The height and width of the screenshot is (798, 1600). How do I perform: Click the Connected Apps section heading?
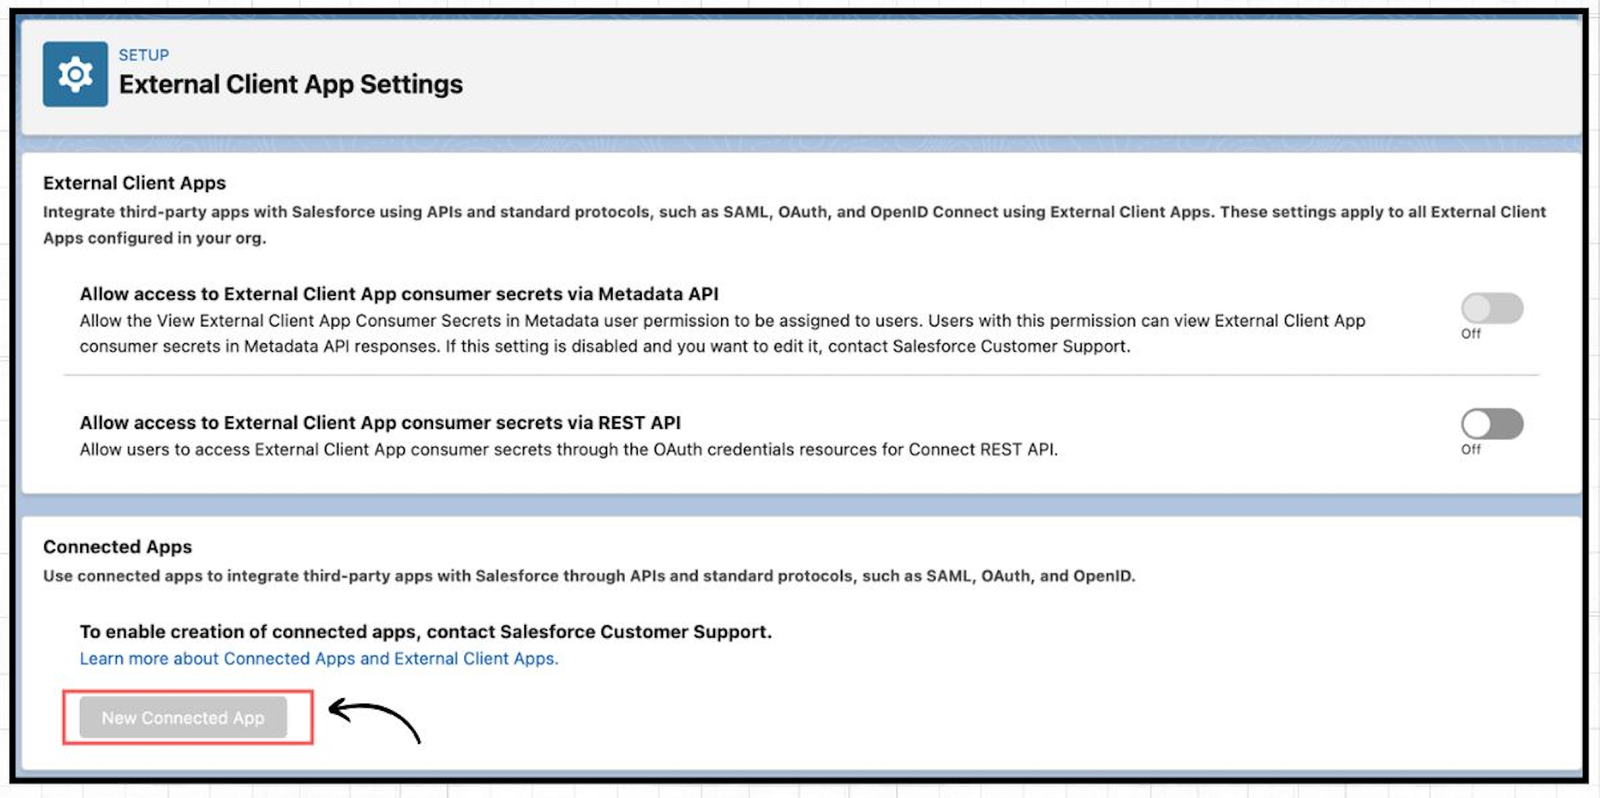(x=117, y=547)
